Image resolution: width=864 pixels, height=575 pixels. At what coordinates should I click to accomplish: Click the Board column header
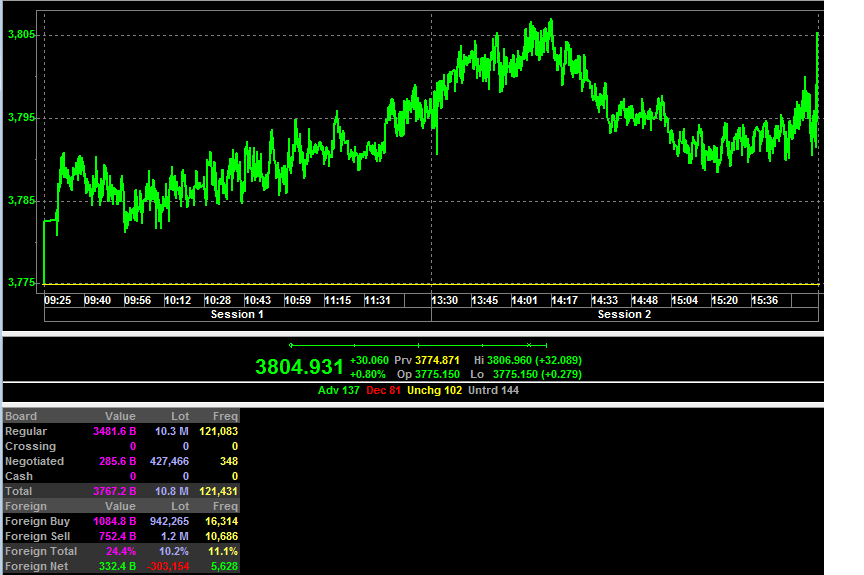[x=21, y=416]
